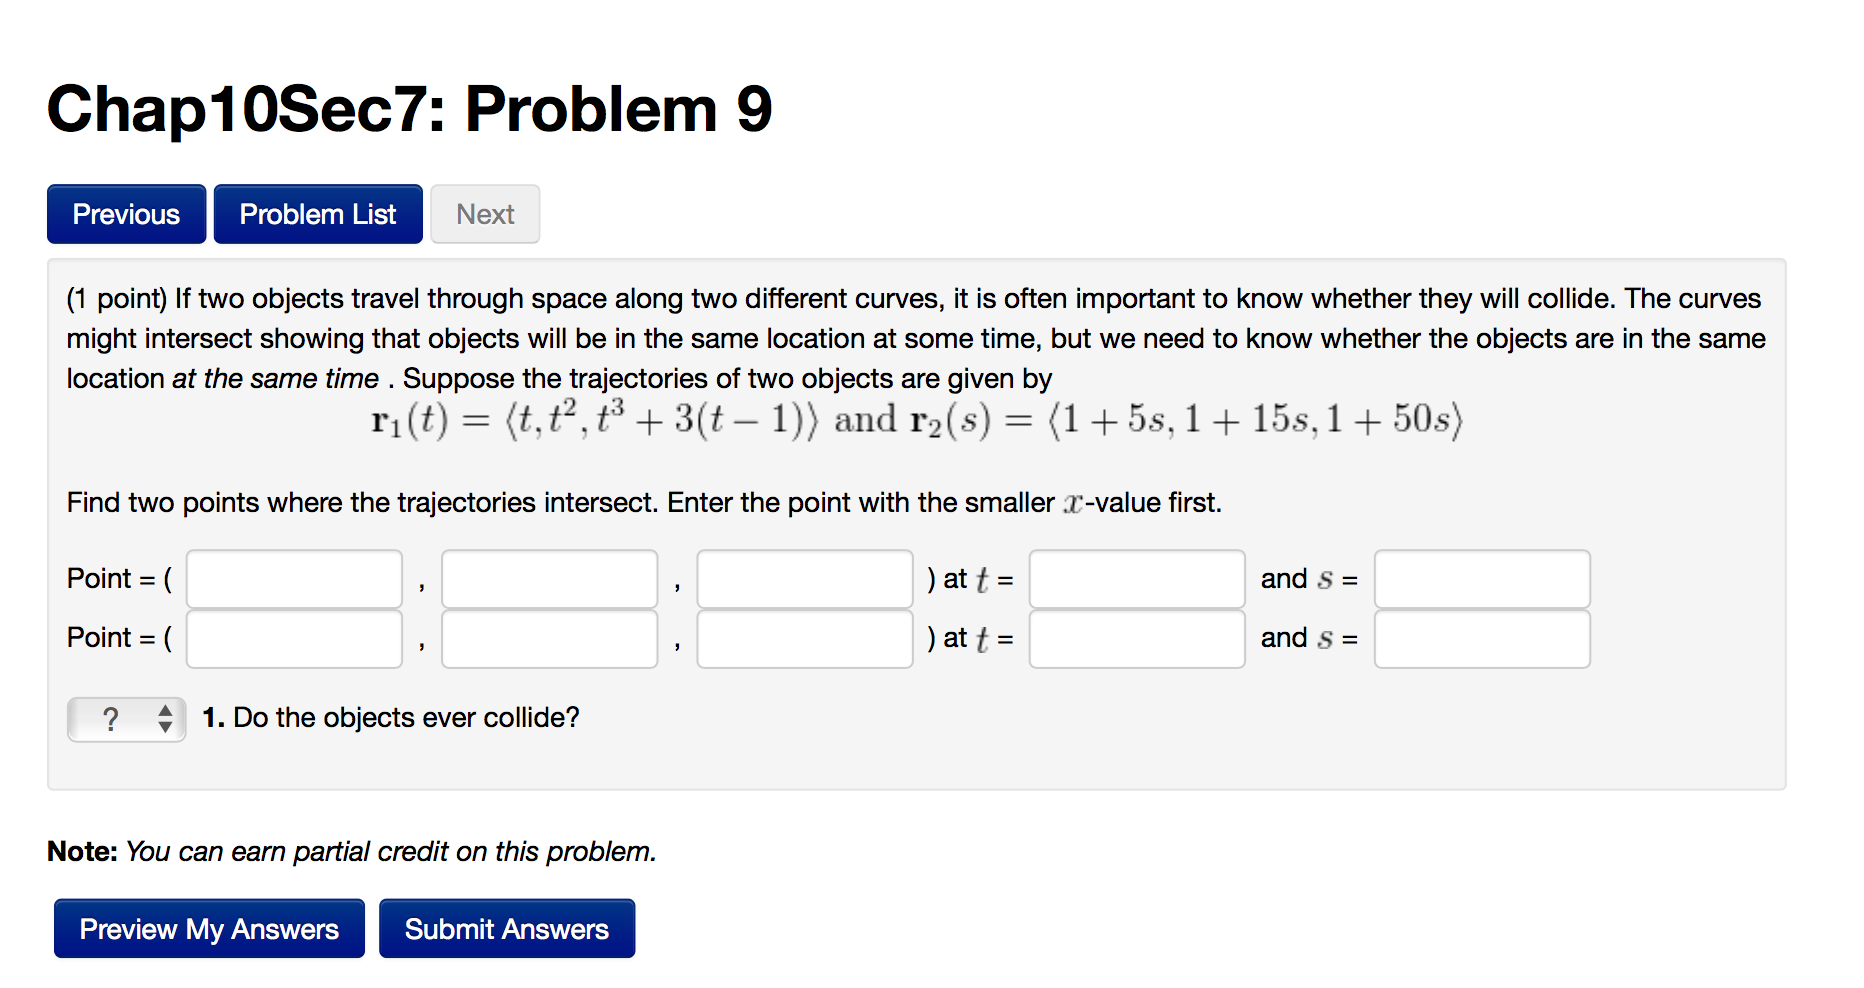Select the first s value input box
This screenshot has height=988, width=1864.
(1482, 578)
